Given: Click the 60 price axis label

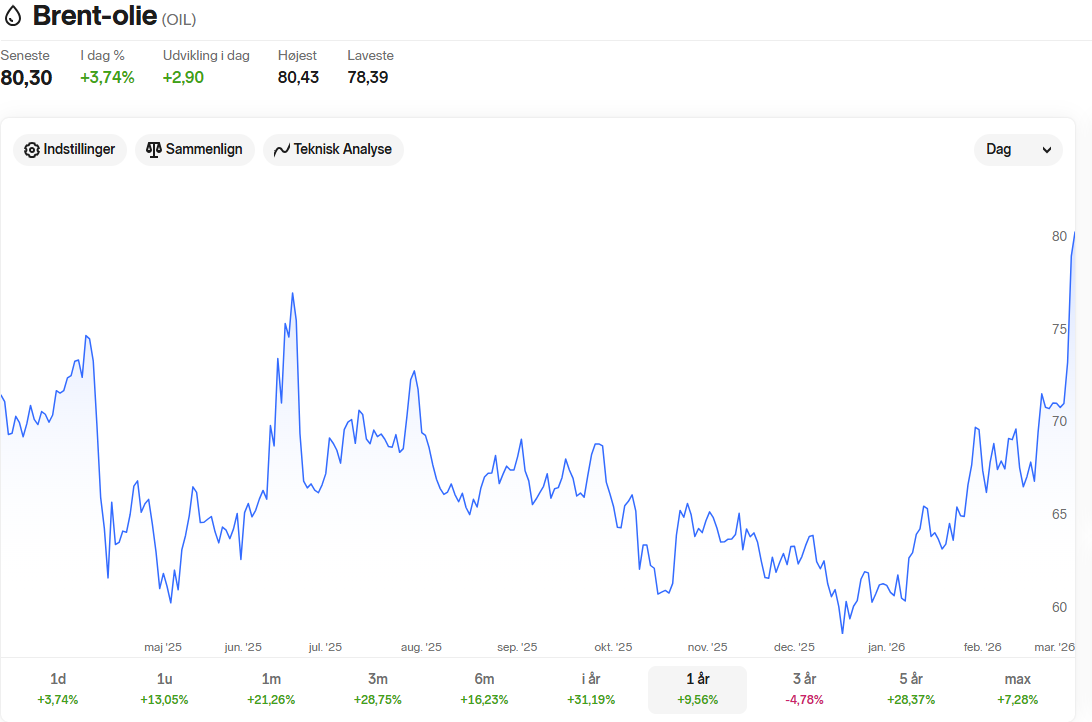Looking at the screenshot, I should click(1059, 607).
